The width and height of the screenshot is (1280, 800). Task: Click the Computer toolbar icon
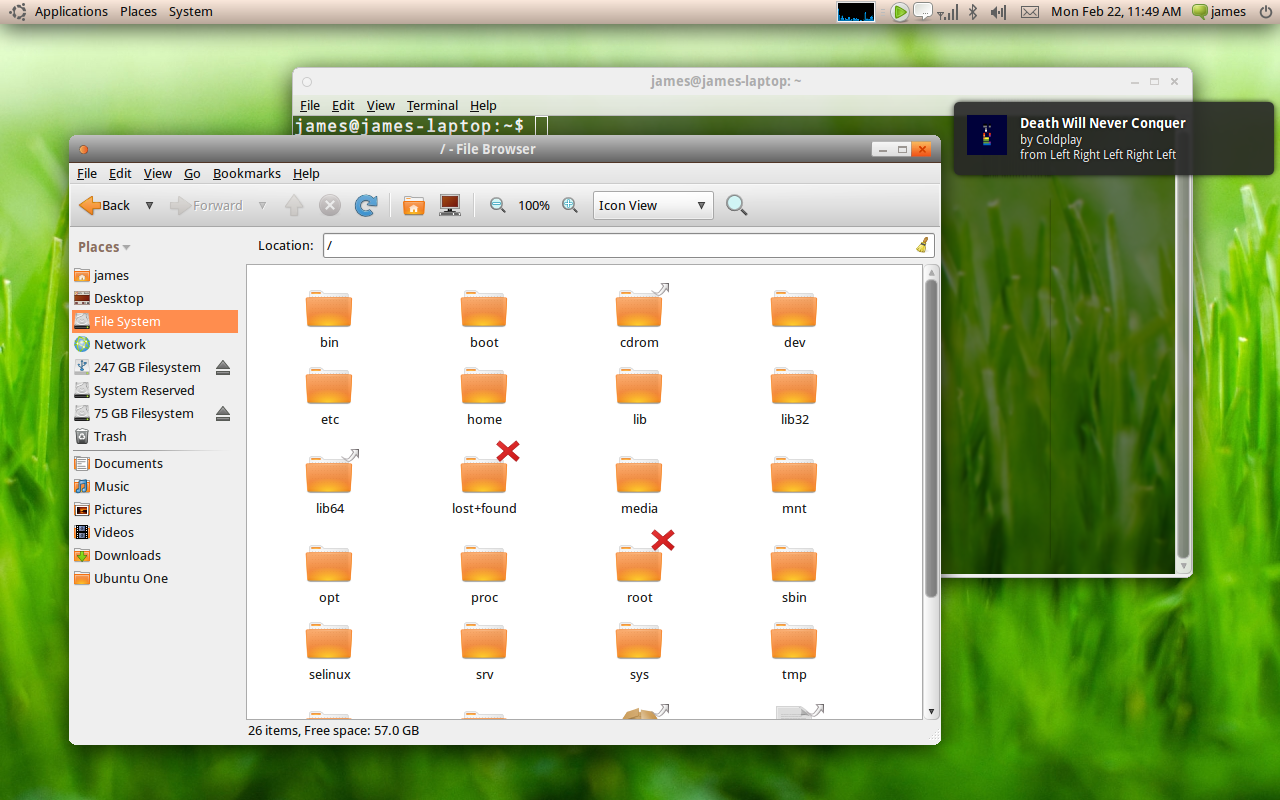tap(450, 205)
